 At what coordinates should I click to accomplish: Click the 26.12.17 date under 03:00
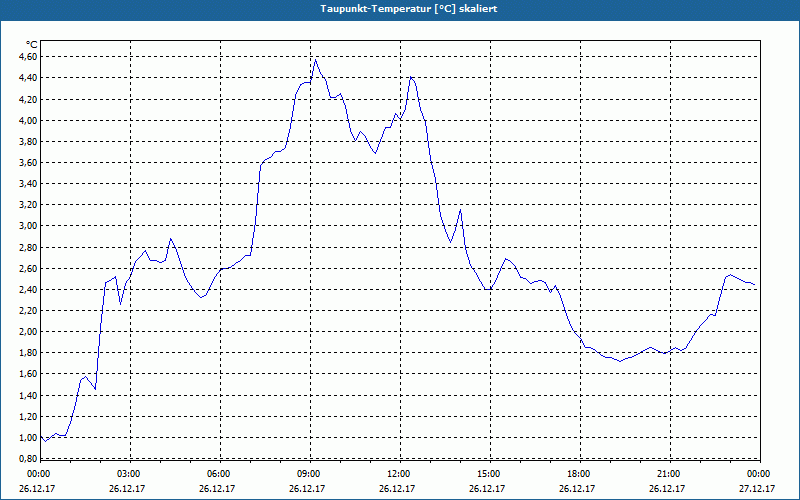pos(128,488)
